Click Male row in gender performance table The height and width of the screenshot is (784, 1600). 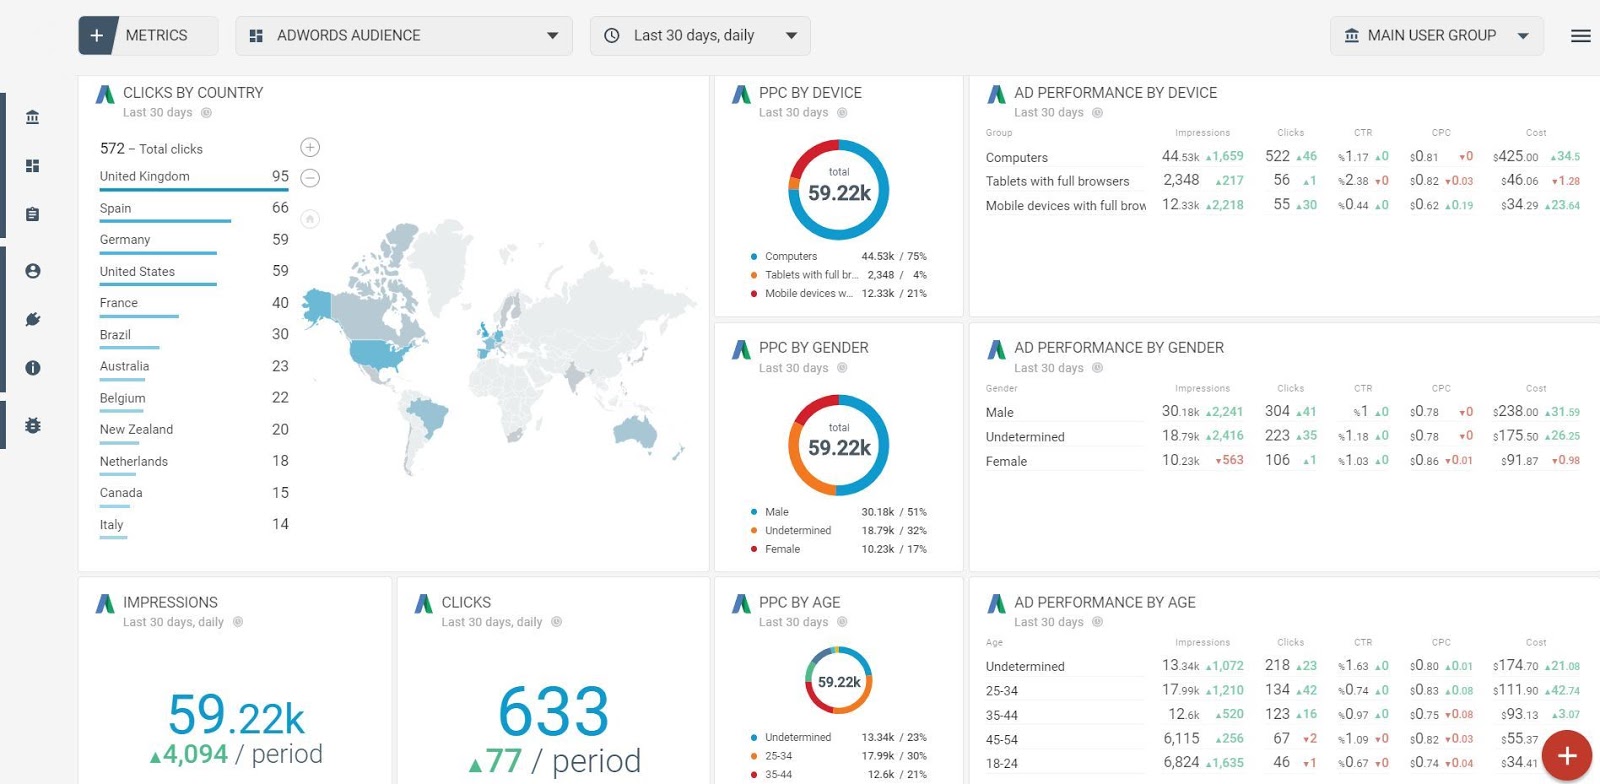click(1283, 412)
